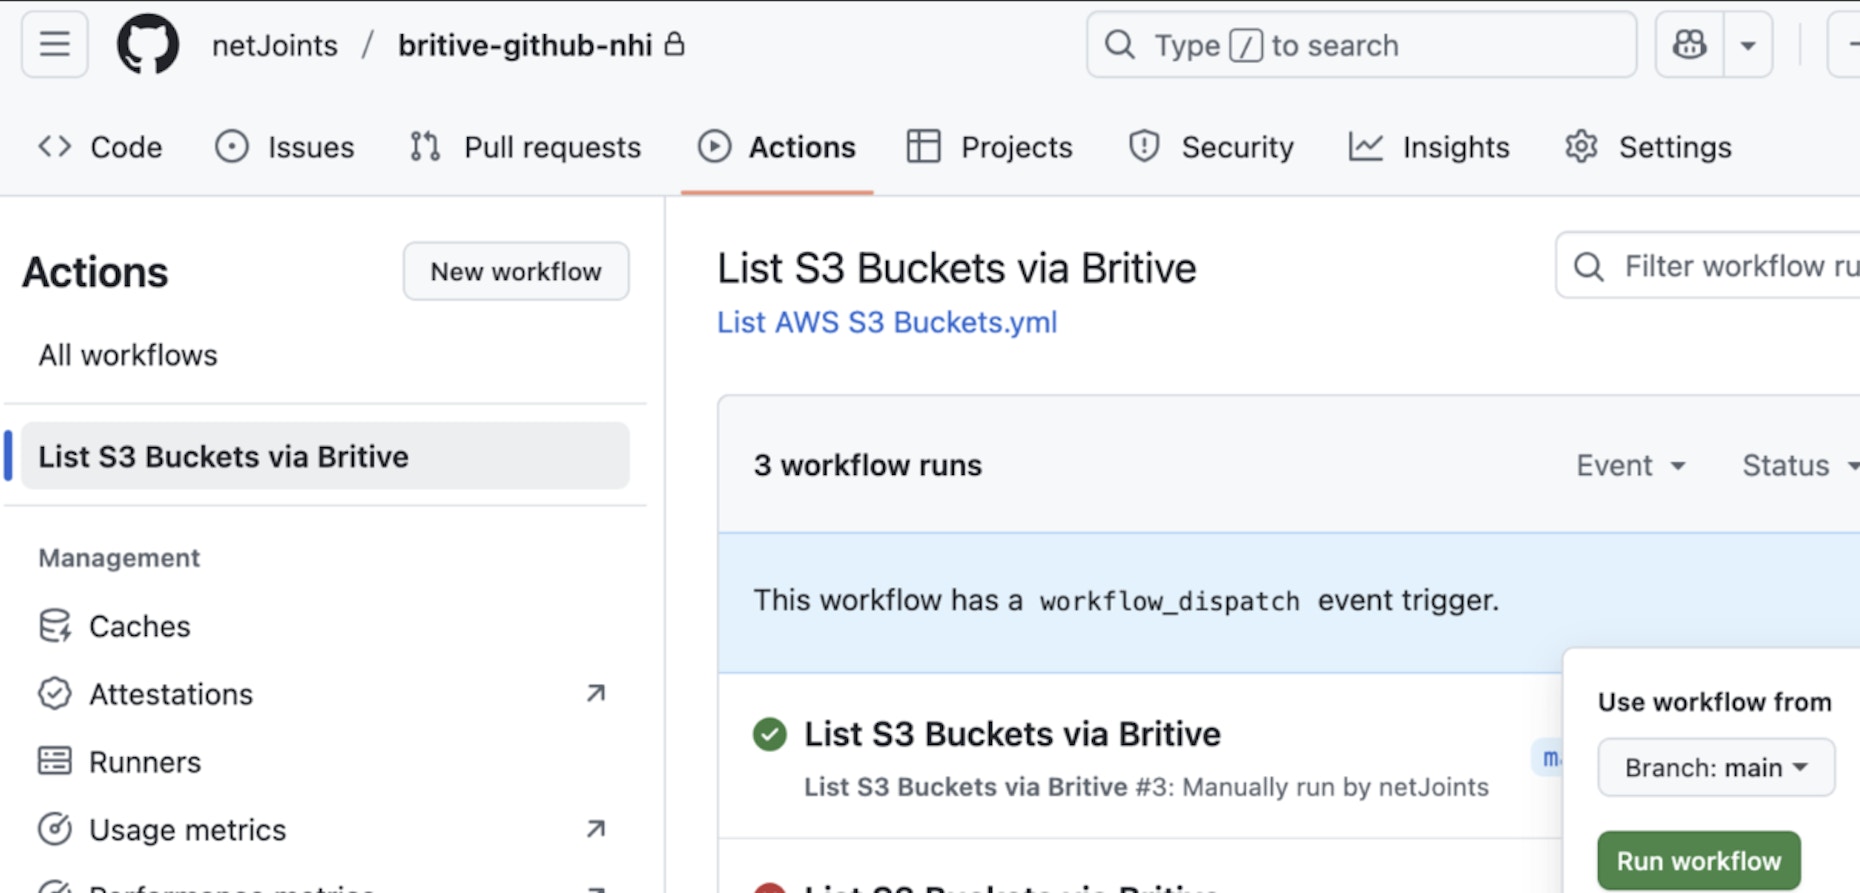Go to GitHub home via Octocat logo

148,45
